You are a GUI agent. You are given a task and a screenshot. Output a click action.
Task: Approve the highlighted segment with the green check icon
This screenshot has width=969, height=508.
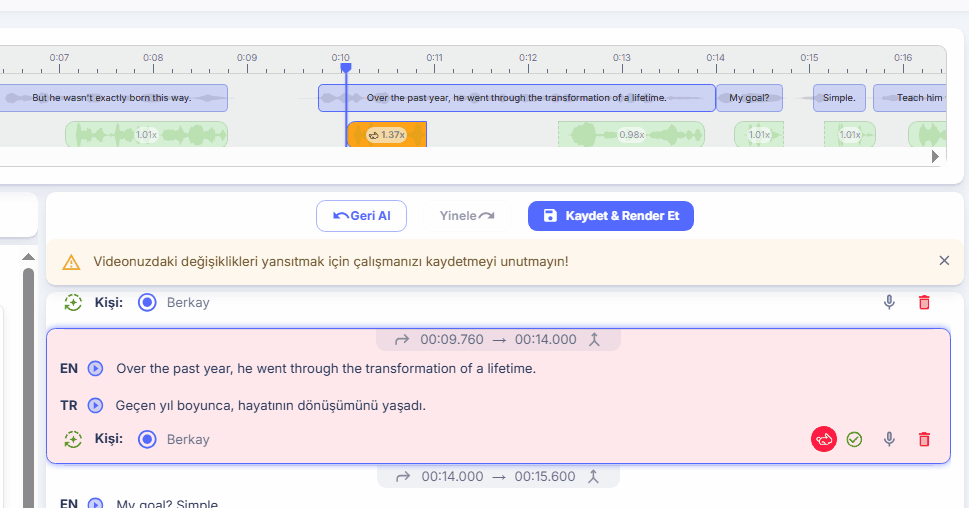[x=854, y=439]
